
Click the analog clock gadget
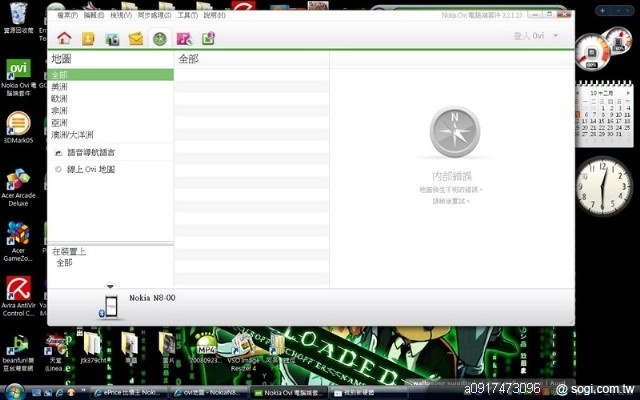point(604,186)
